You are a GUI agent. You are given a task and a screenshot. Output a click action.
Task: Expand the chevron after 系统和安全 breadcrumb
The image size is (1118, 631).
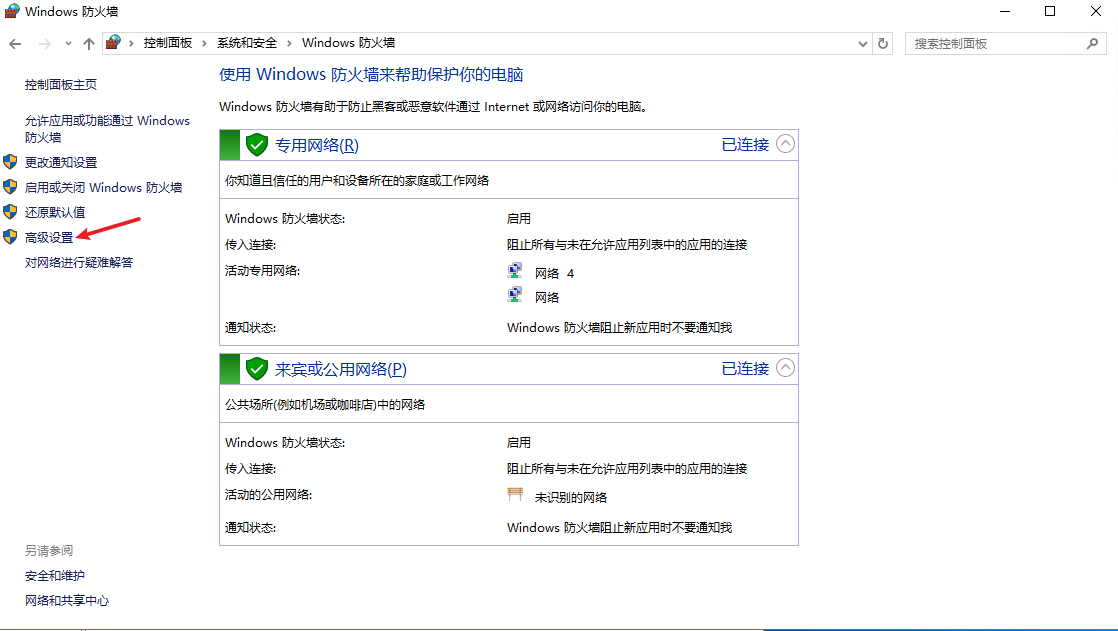289,43
